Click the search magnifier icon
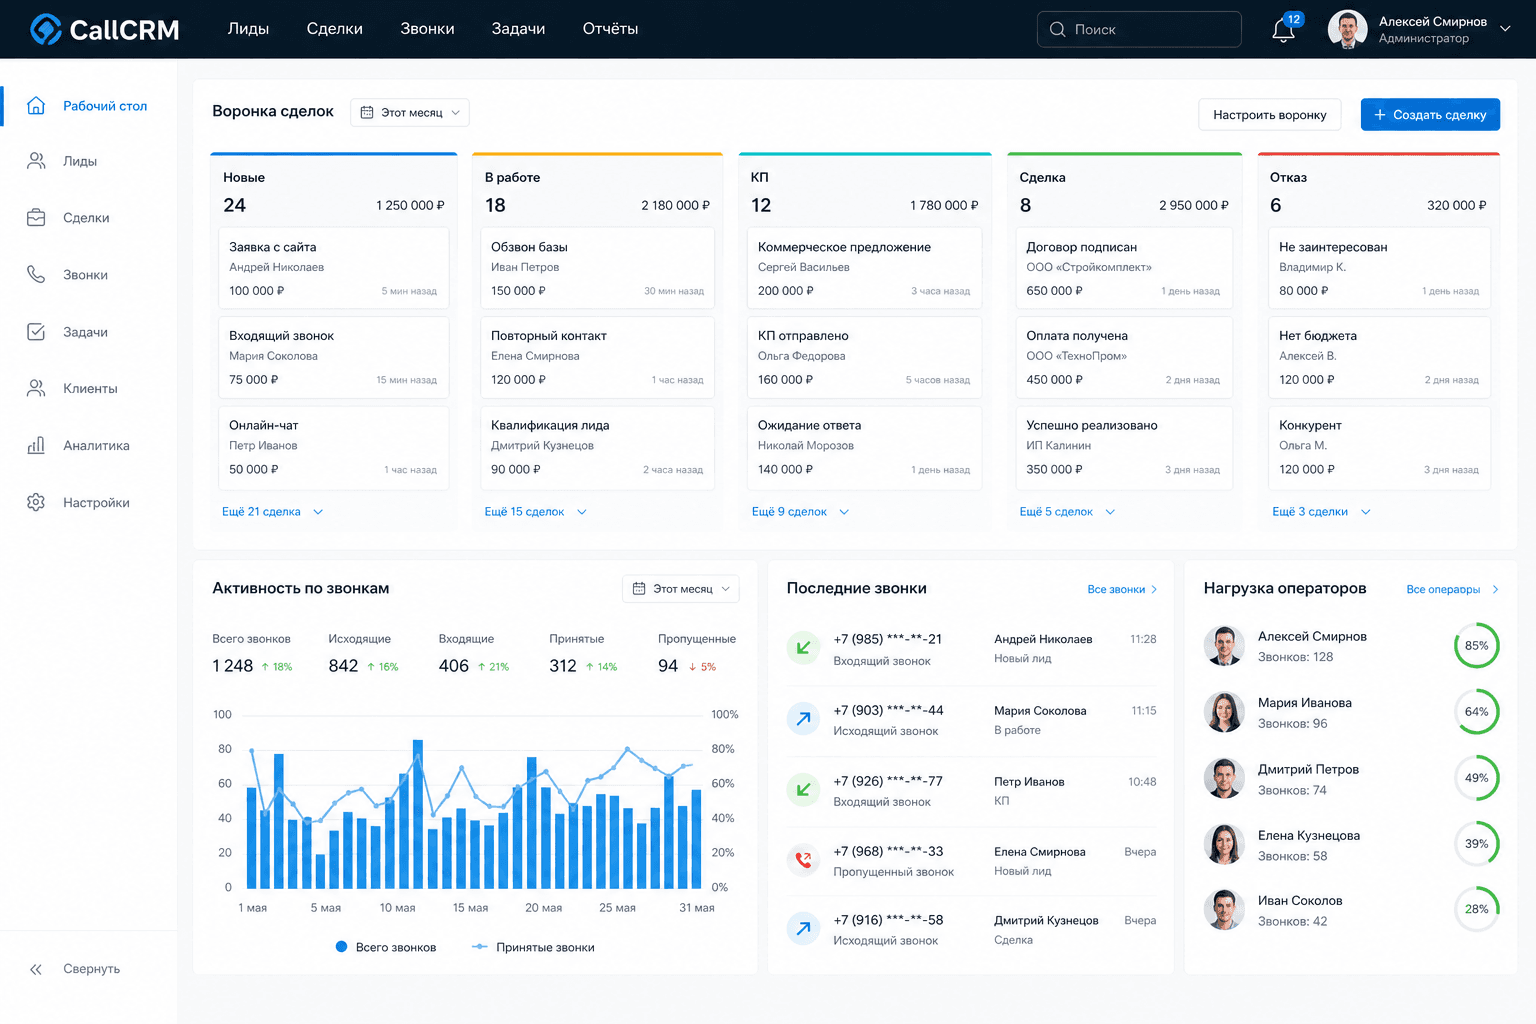This screenshot has width=1536, height=1024. coord(1057,29)
